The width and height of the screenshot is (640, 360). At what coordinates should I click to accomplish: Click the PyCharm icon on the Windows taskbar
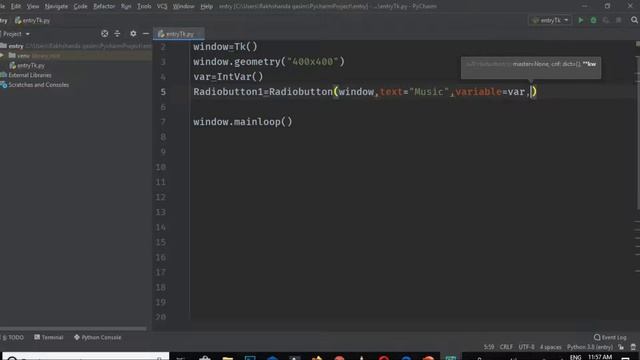click(x=451, y=358)
